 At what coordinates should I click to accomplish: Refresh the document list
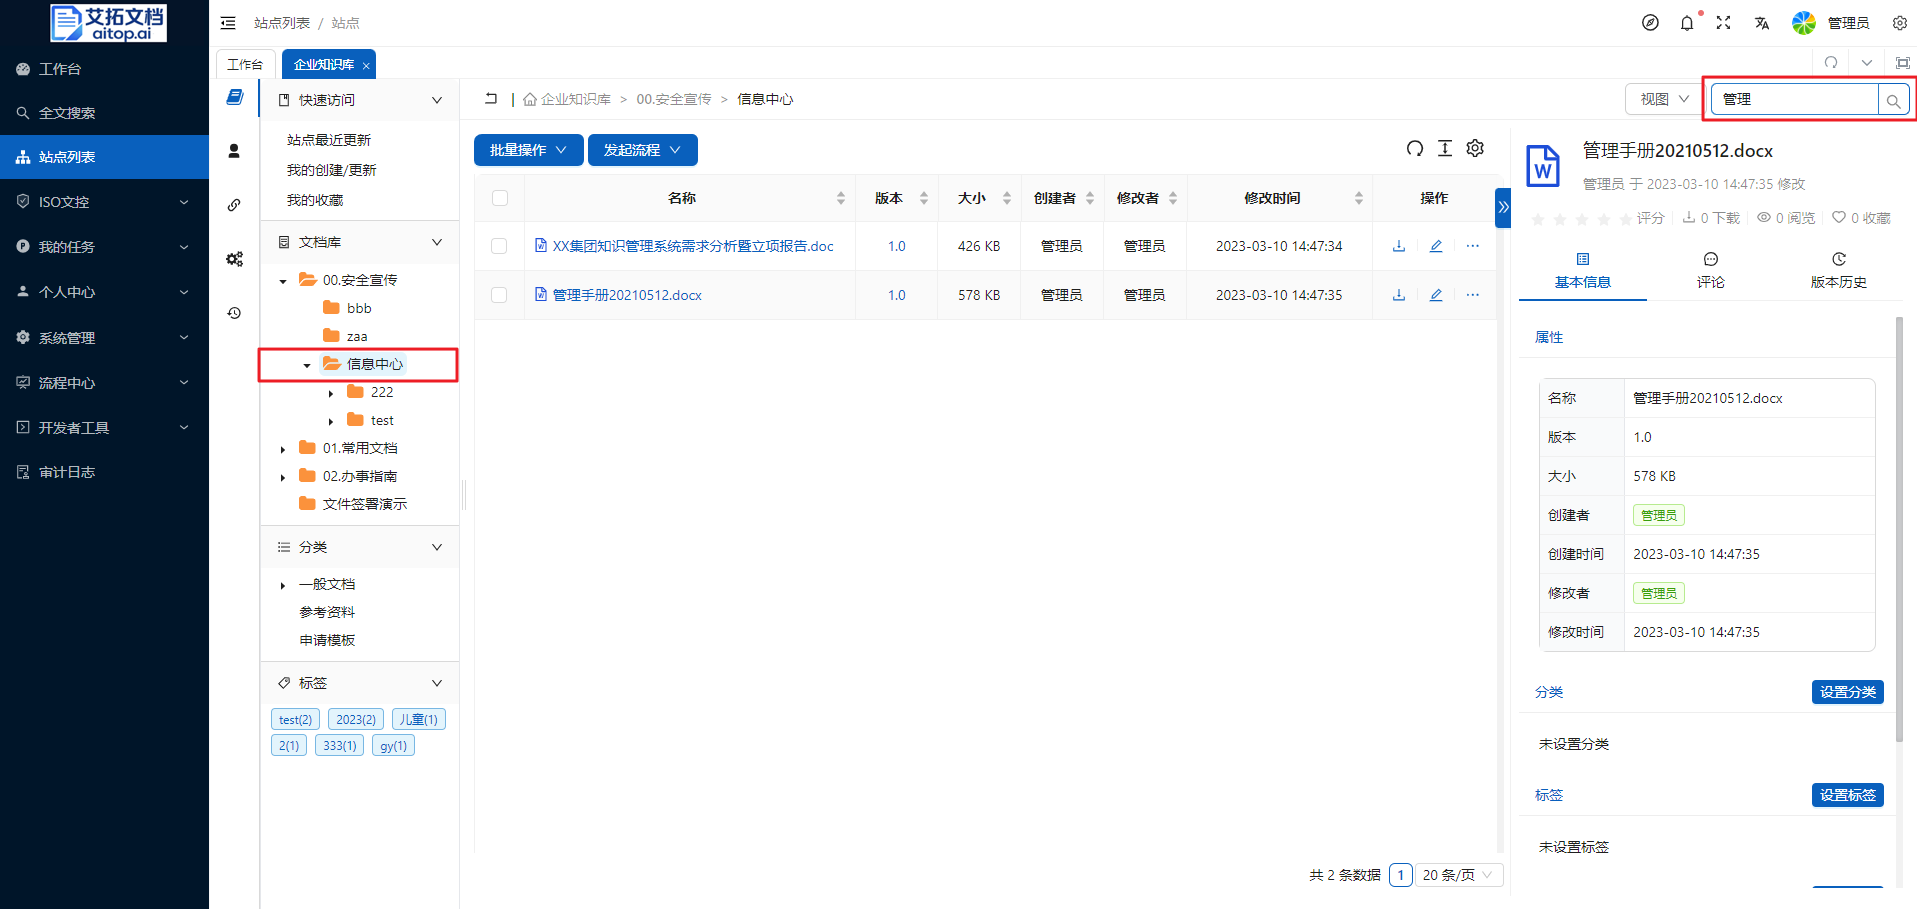[x=1414, y=149]
